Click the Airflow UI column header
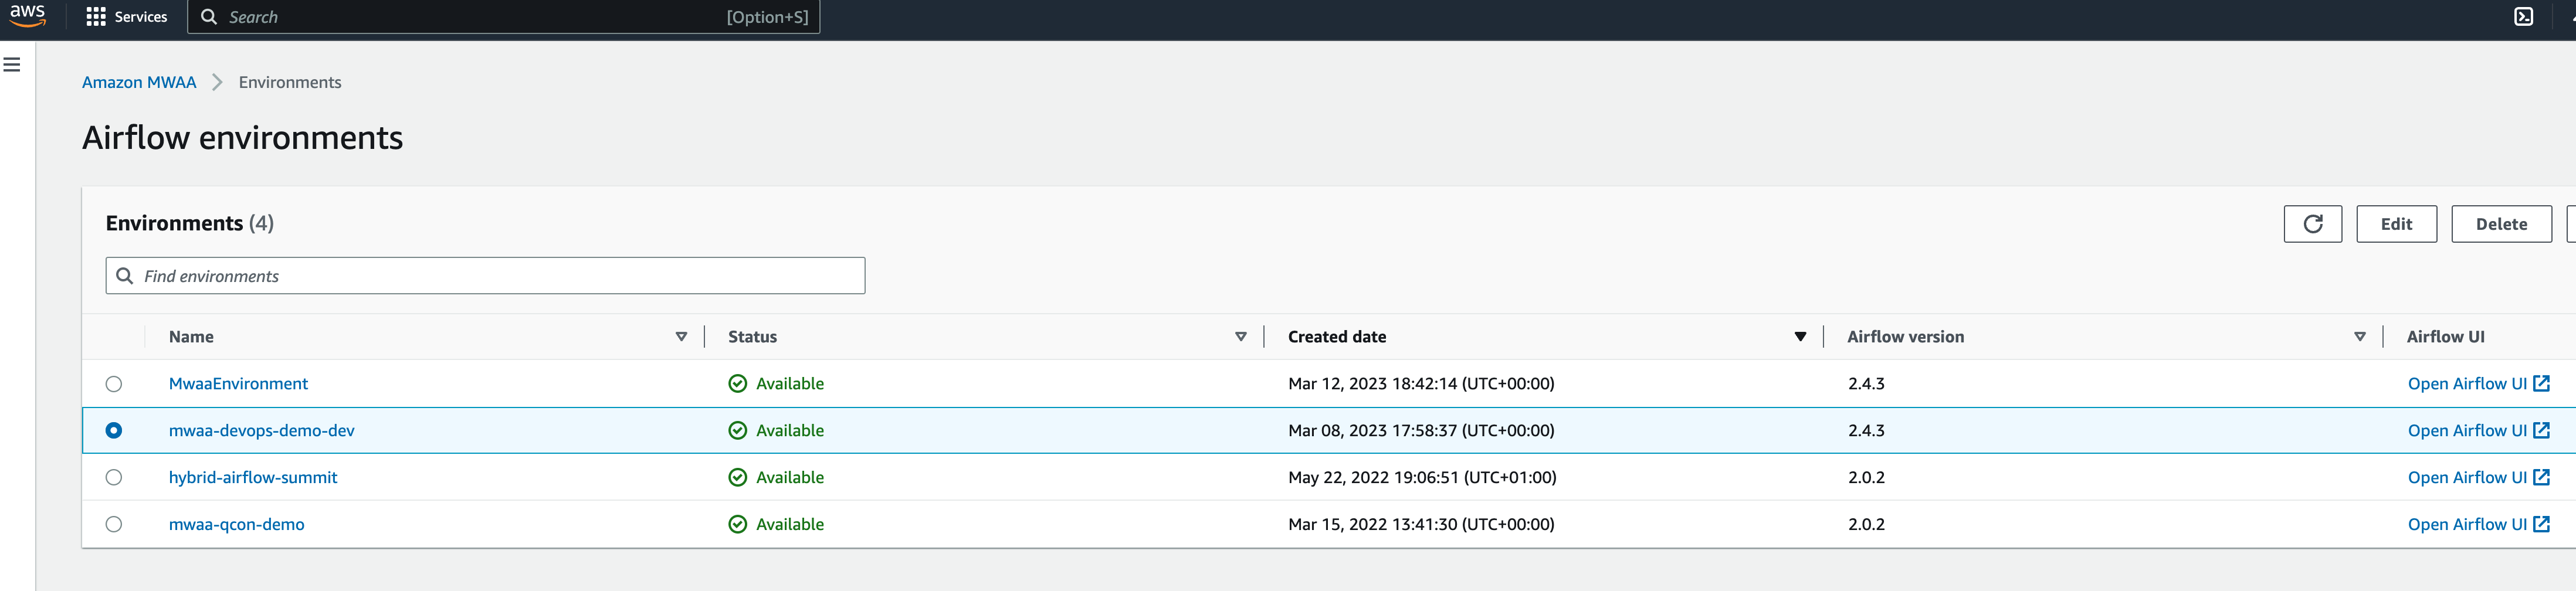This screenshot has width=2576, height=591. click(2445, 337)
